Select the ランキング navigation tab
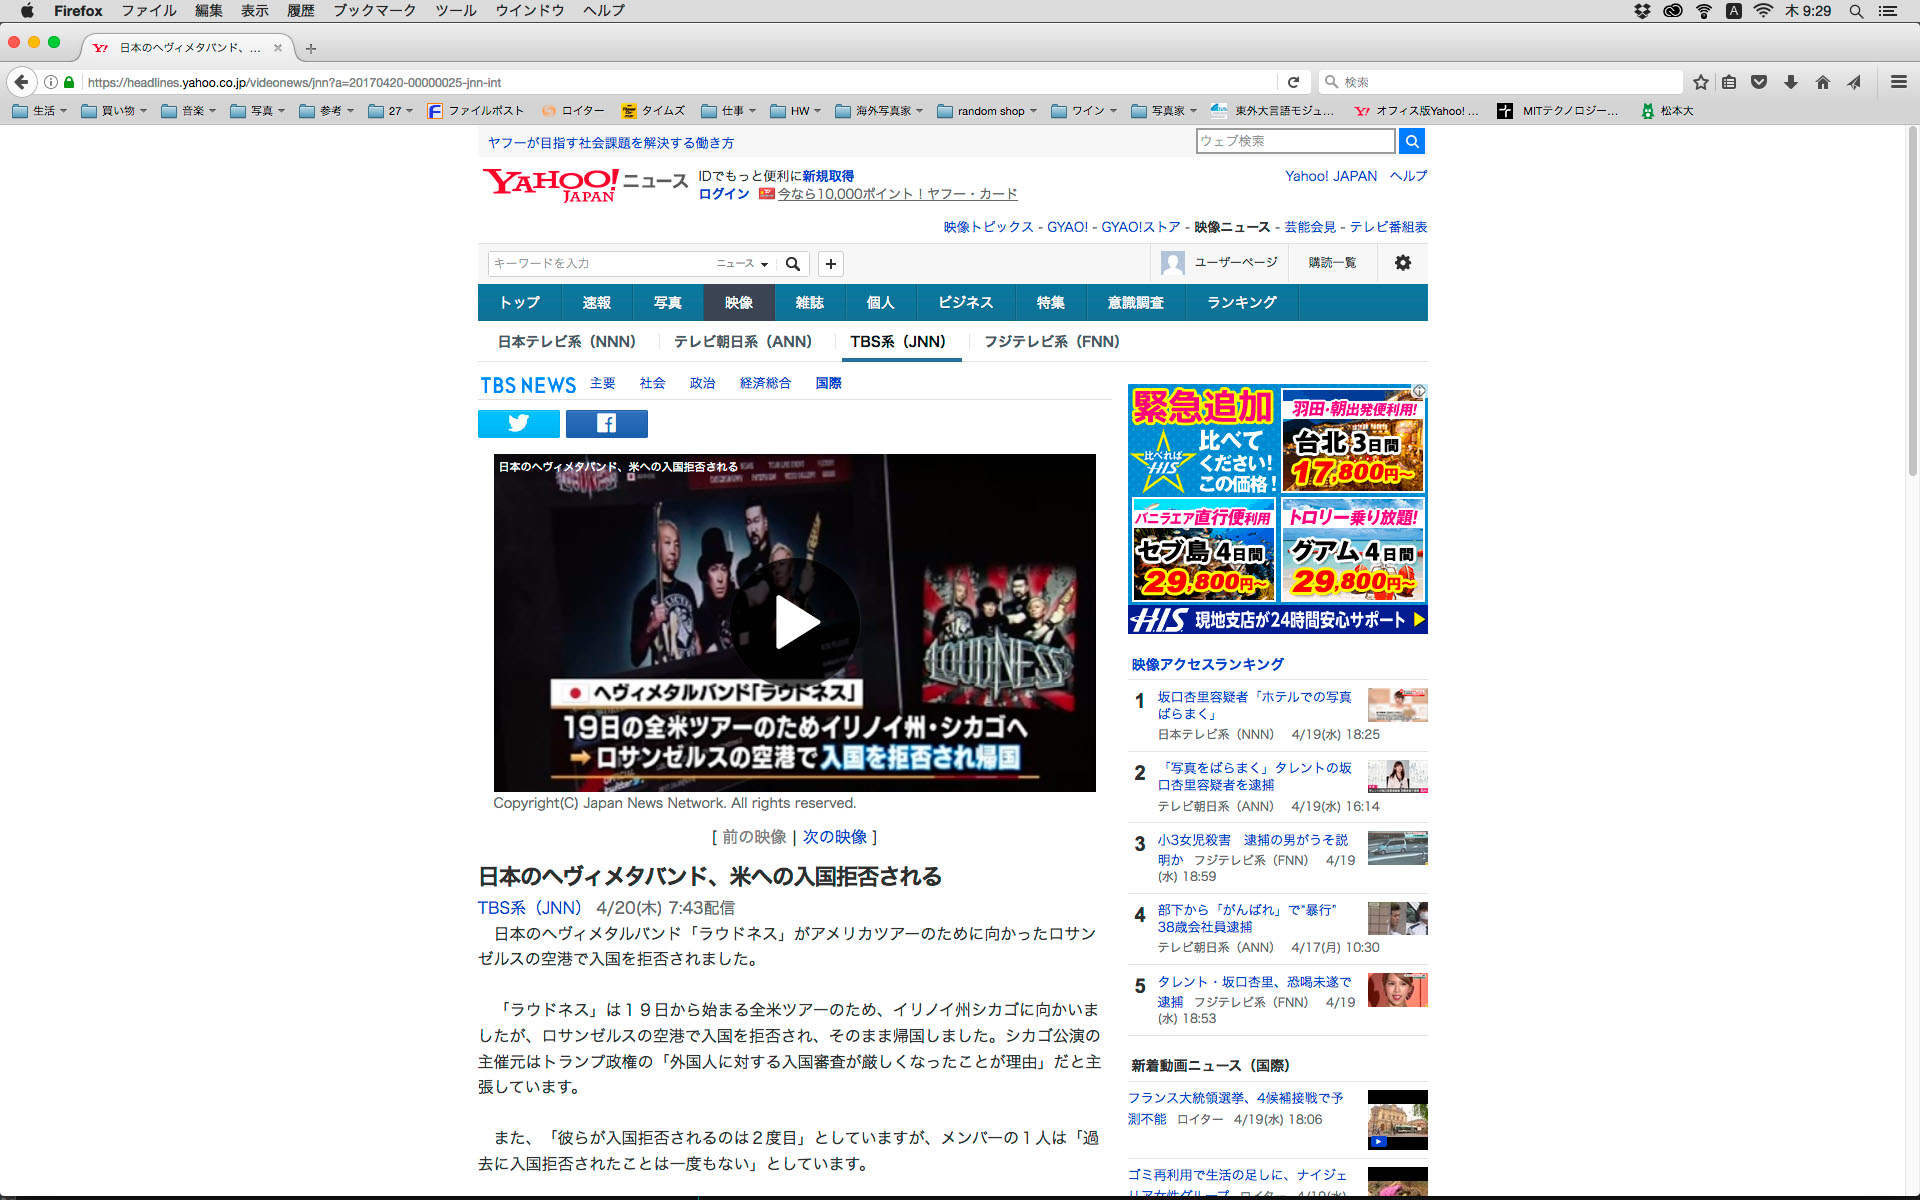 tap(1241, 302)
